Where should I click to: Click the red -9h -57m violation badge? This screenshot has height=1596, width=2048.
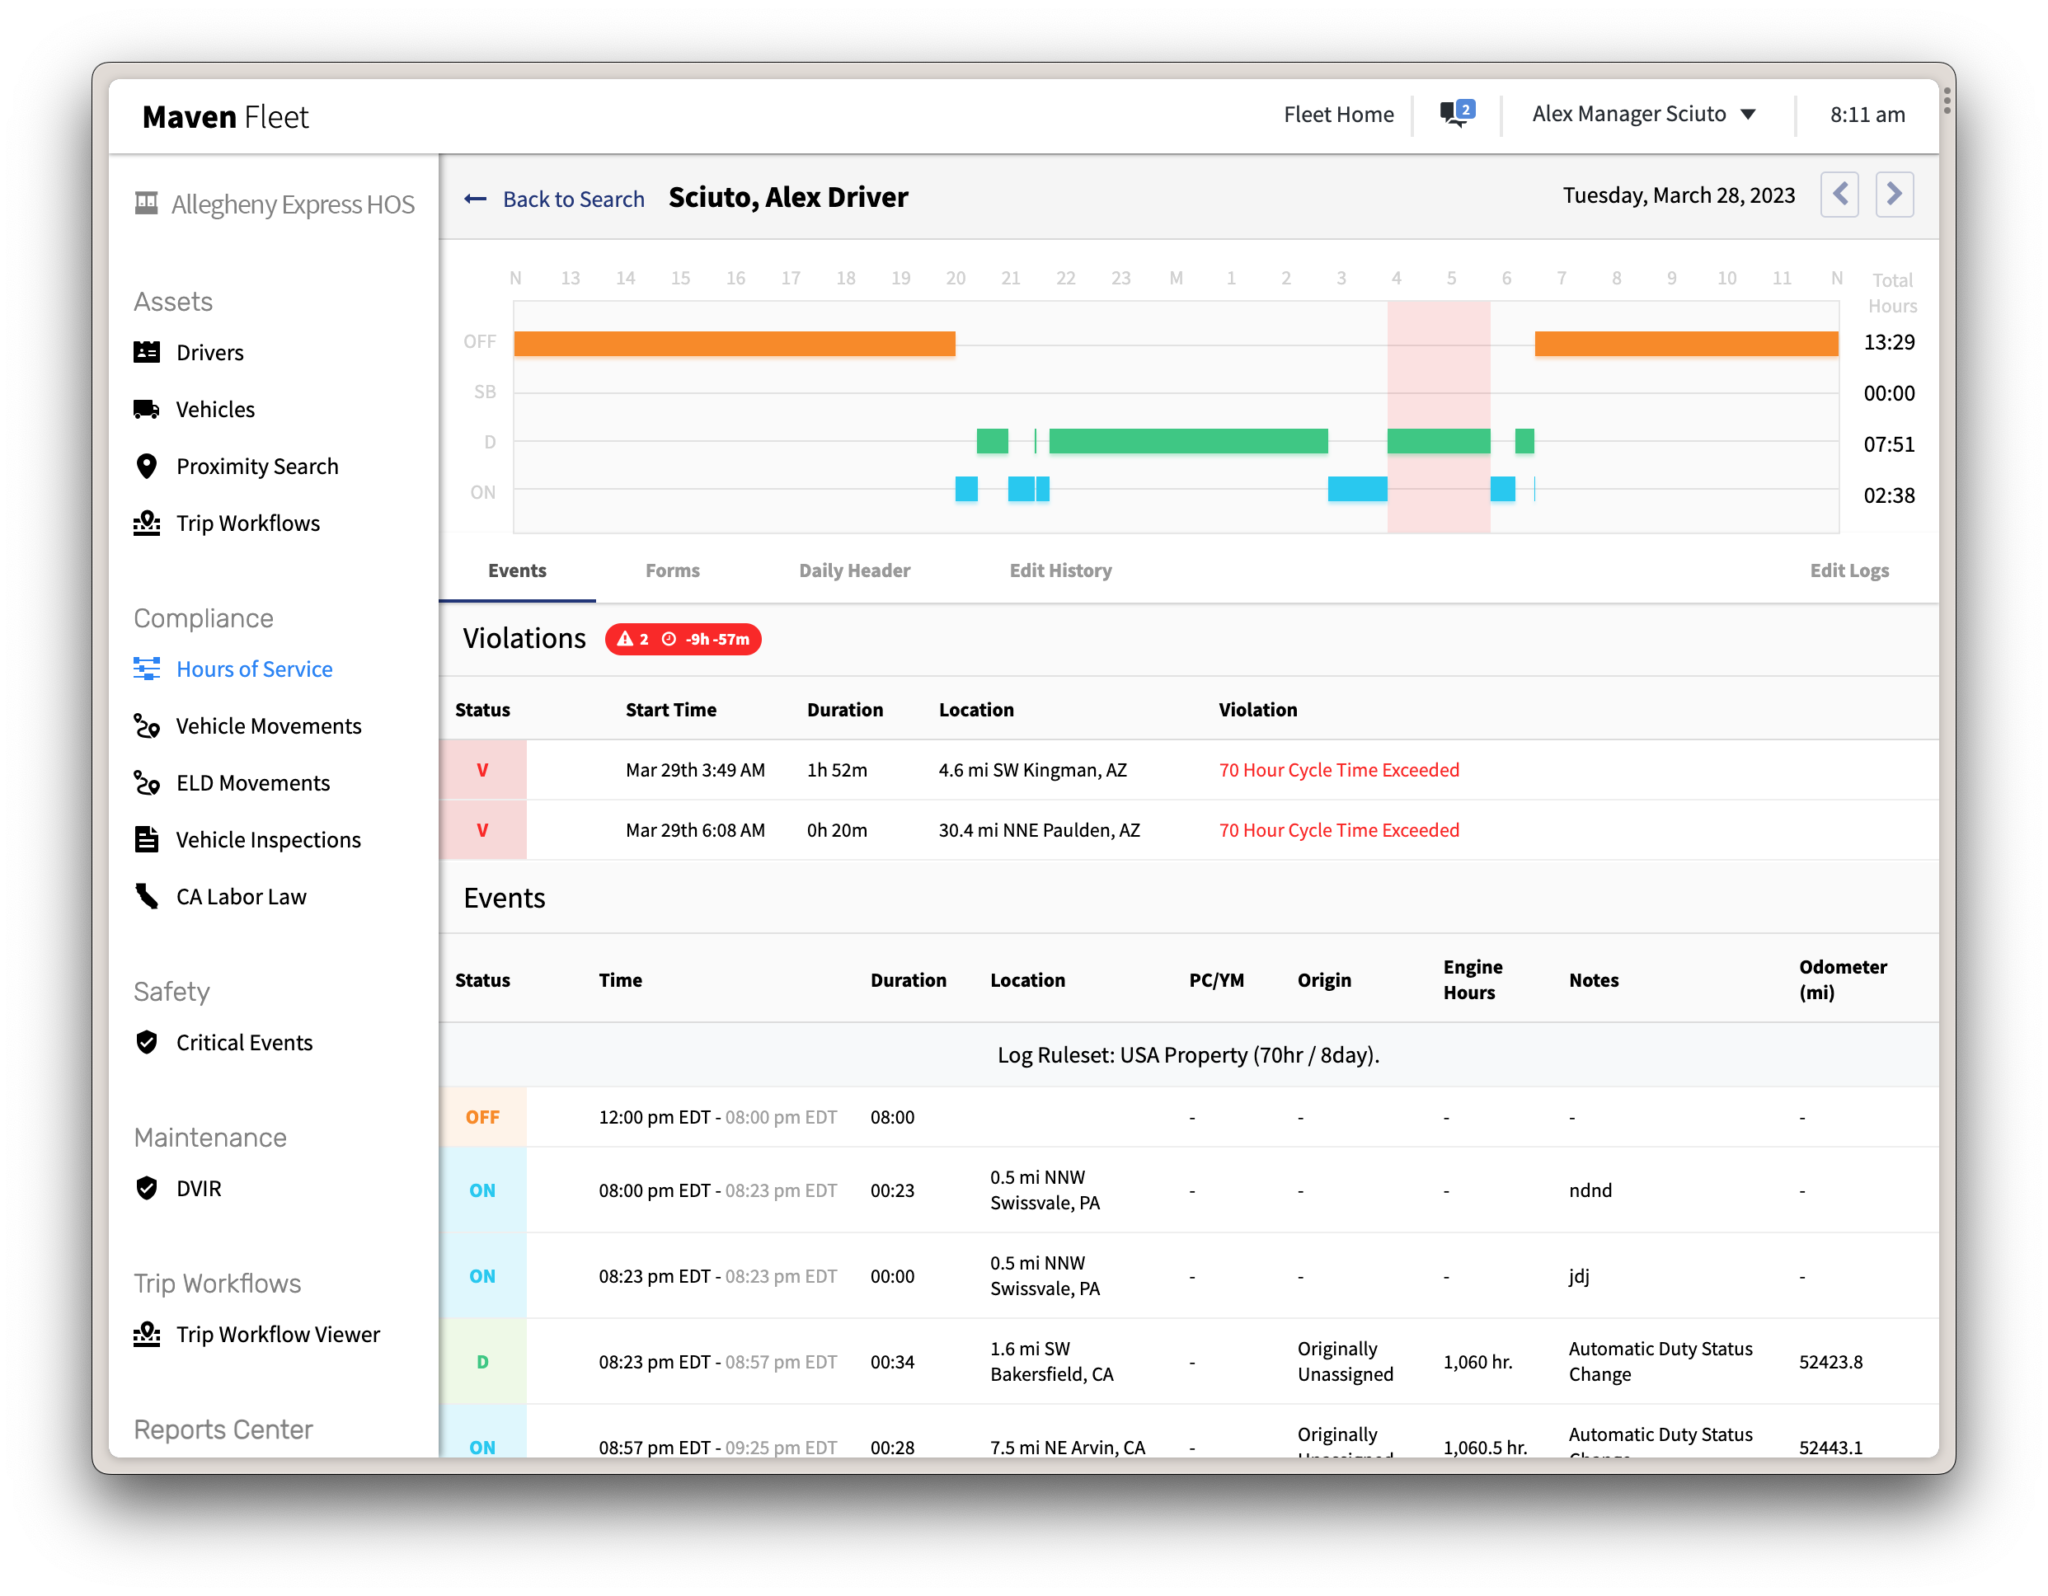pos(683,639)
